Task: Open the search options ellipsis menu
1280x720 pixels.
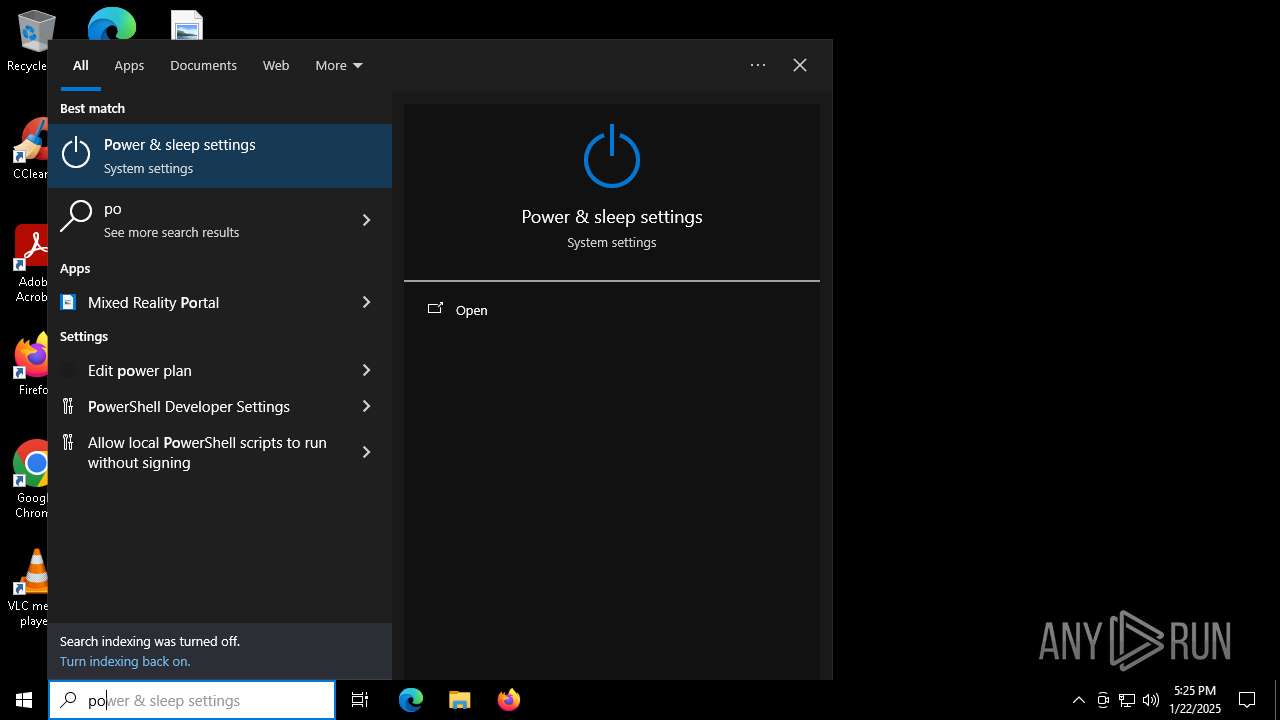Action: click(x=758, y=65)
